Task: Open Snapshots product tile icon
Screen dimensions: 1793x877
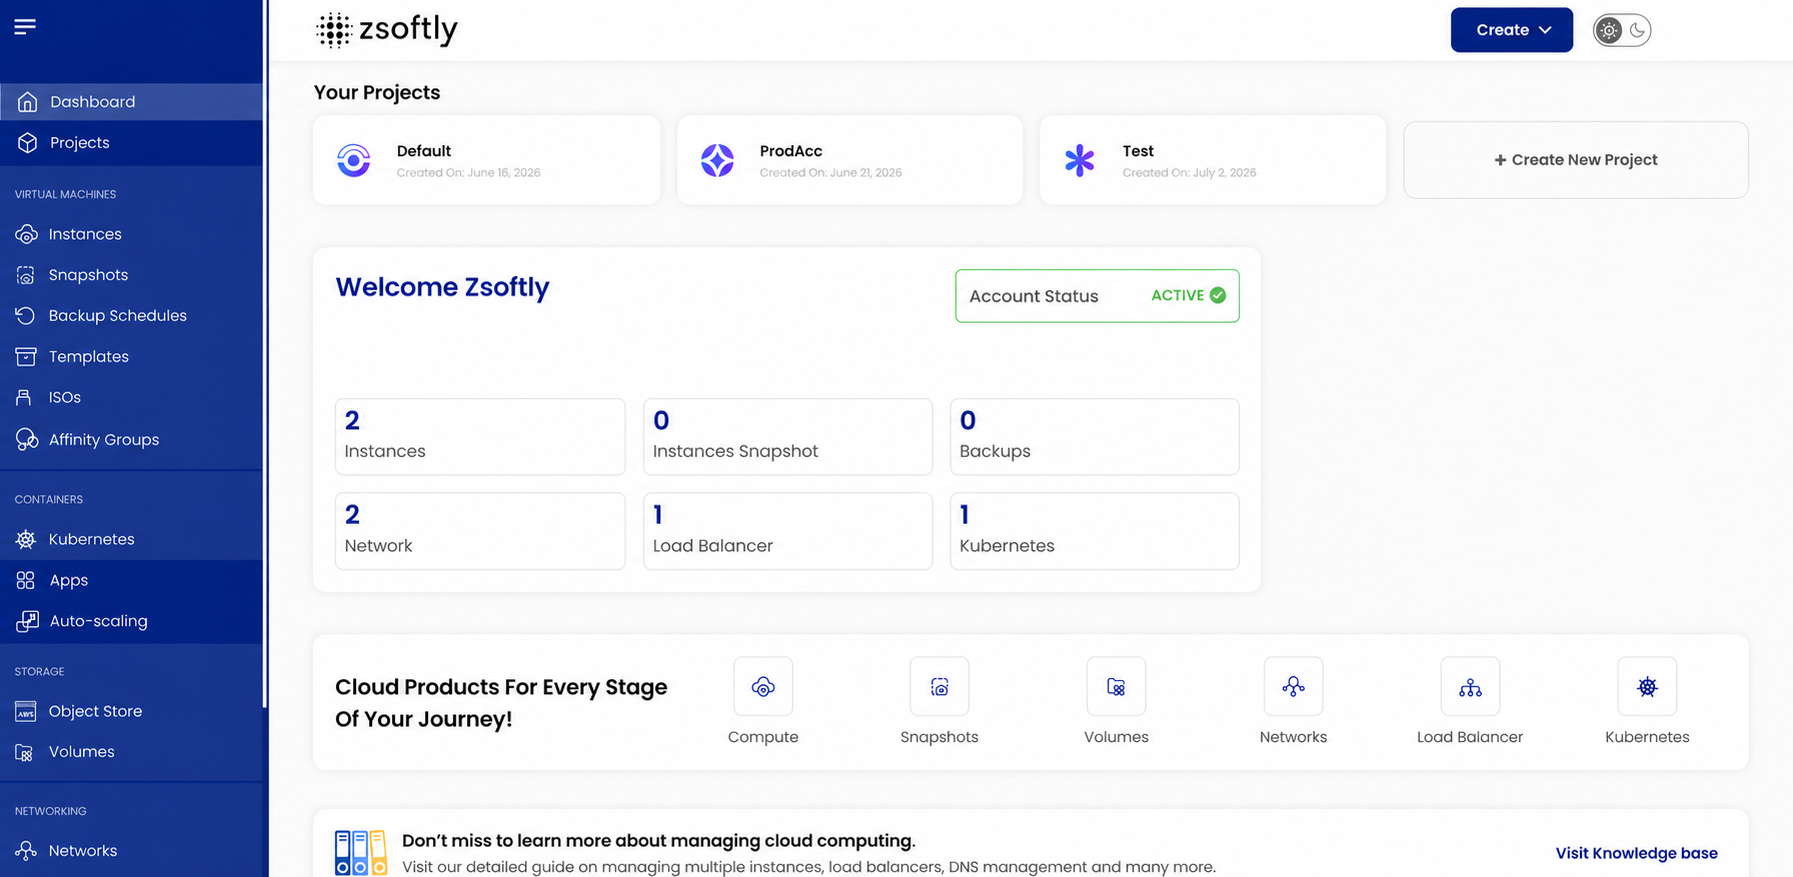Action: (x=939, y=686)
